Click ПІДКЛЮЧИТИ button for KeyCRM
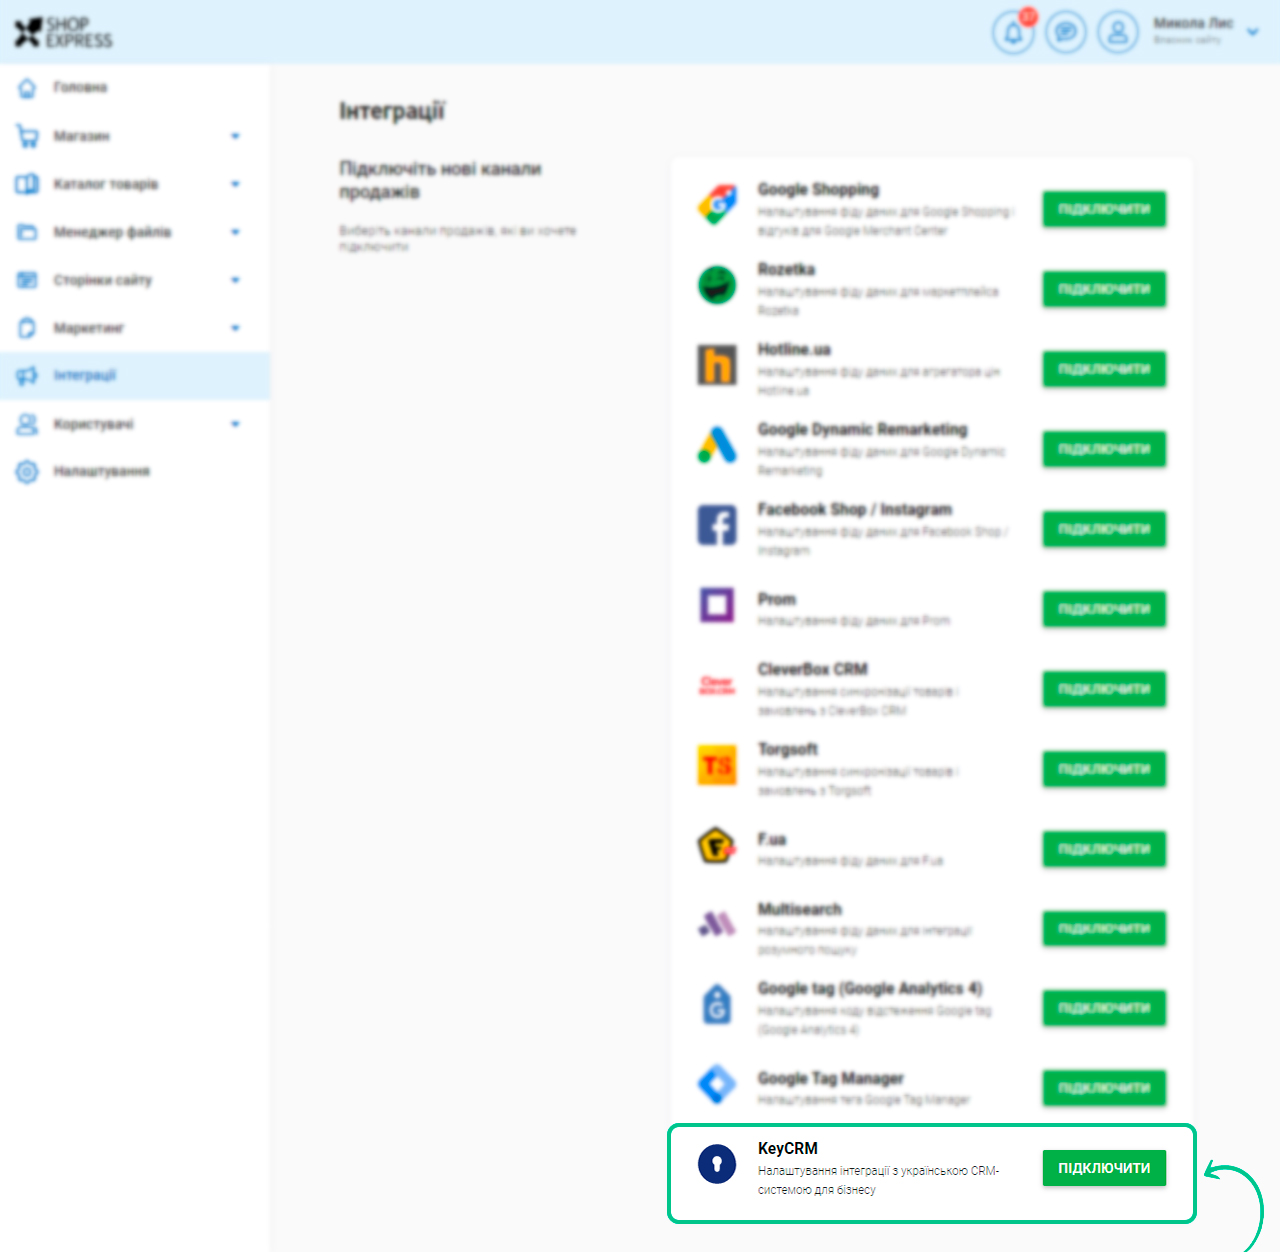 point(1104,1168)
